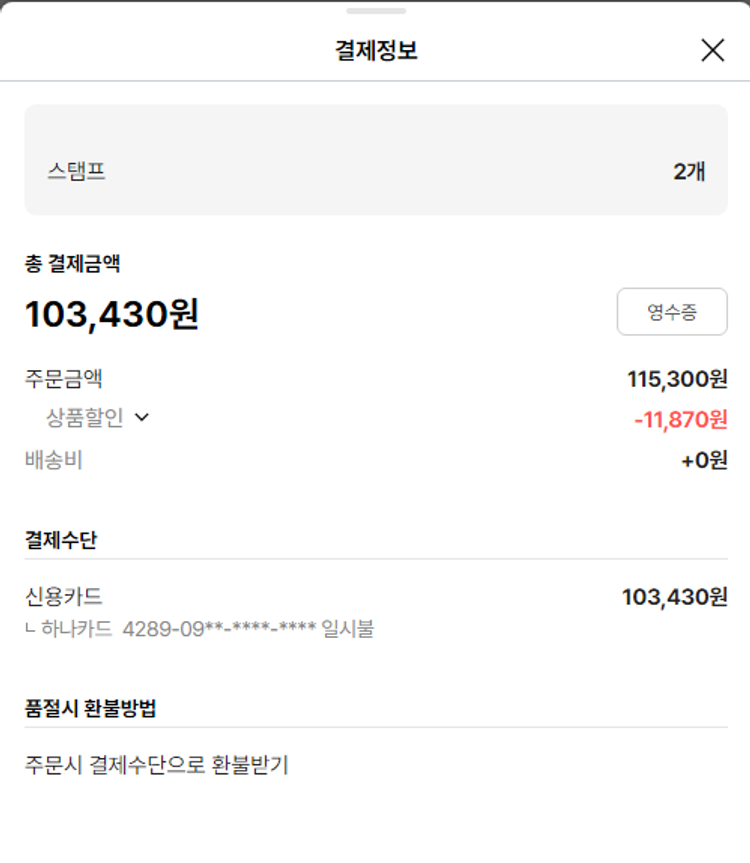Image resolution: width=750 pixels, height=863 pixels.
Task: Click the +0원 shipping fee value
Action: tap(704, 461)
